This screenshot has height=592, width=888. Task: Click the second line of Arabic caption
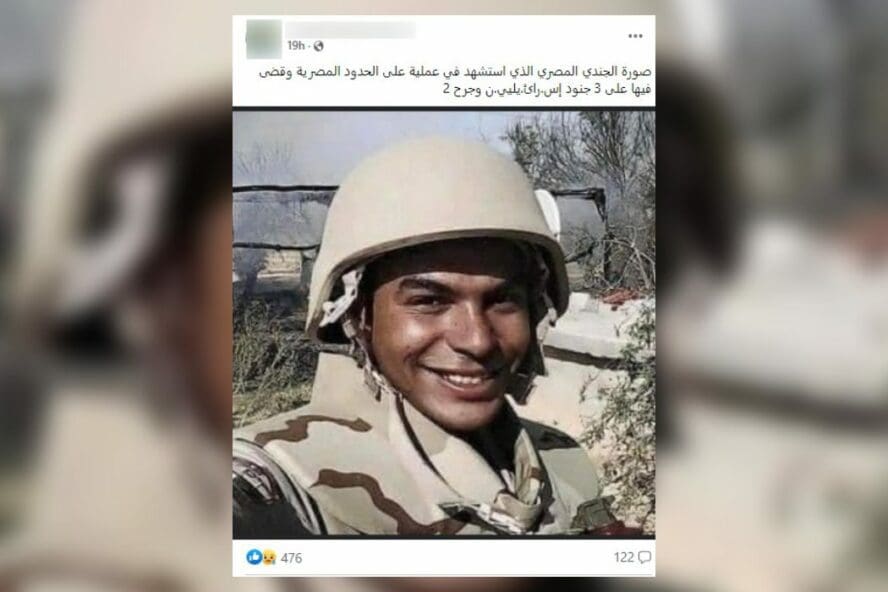(x=547, y=90)
